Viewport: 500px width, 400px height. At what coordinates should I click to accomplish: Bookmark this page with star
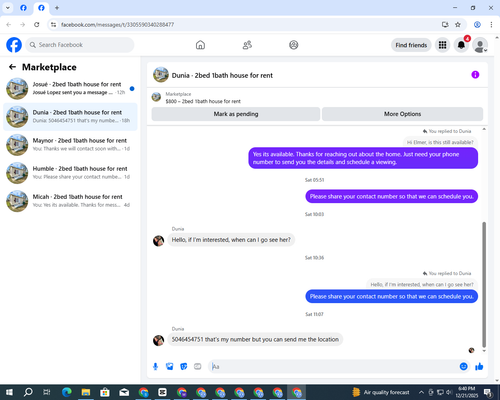coord(458,25)
